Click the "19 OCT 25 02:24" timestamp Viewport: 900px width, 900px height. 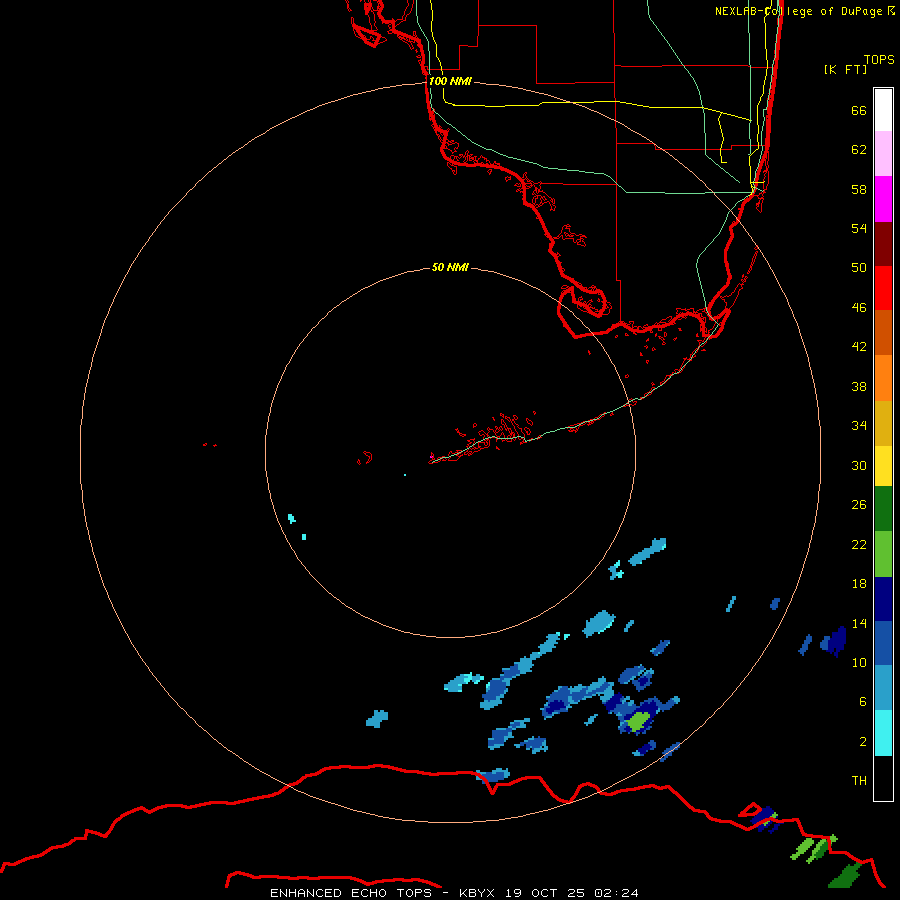(x=572, y=893)
